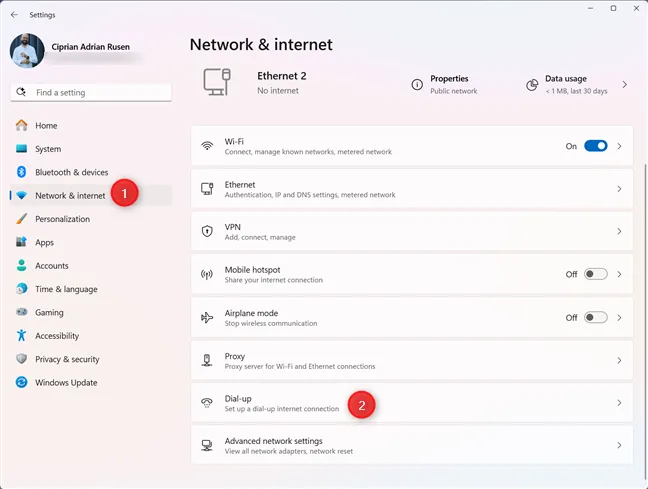Turn on Airplane mode toggle
The height and width of the screenshot is (489, 648).
tap(596, 317)
